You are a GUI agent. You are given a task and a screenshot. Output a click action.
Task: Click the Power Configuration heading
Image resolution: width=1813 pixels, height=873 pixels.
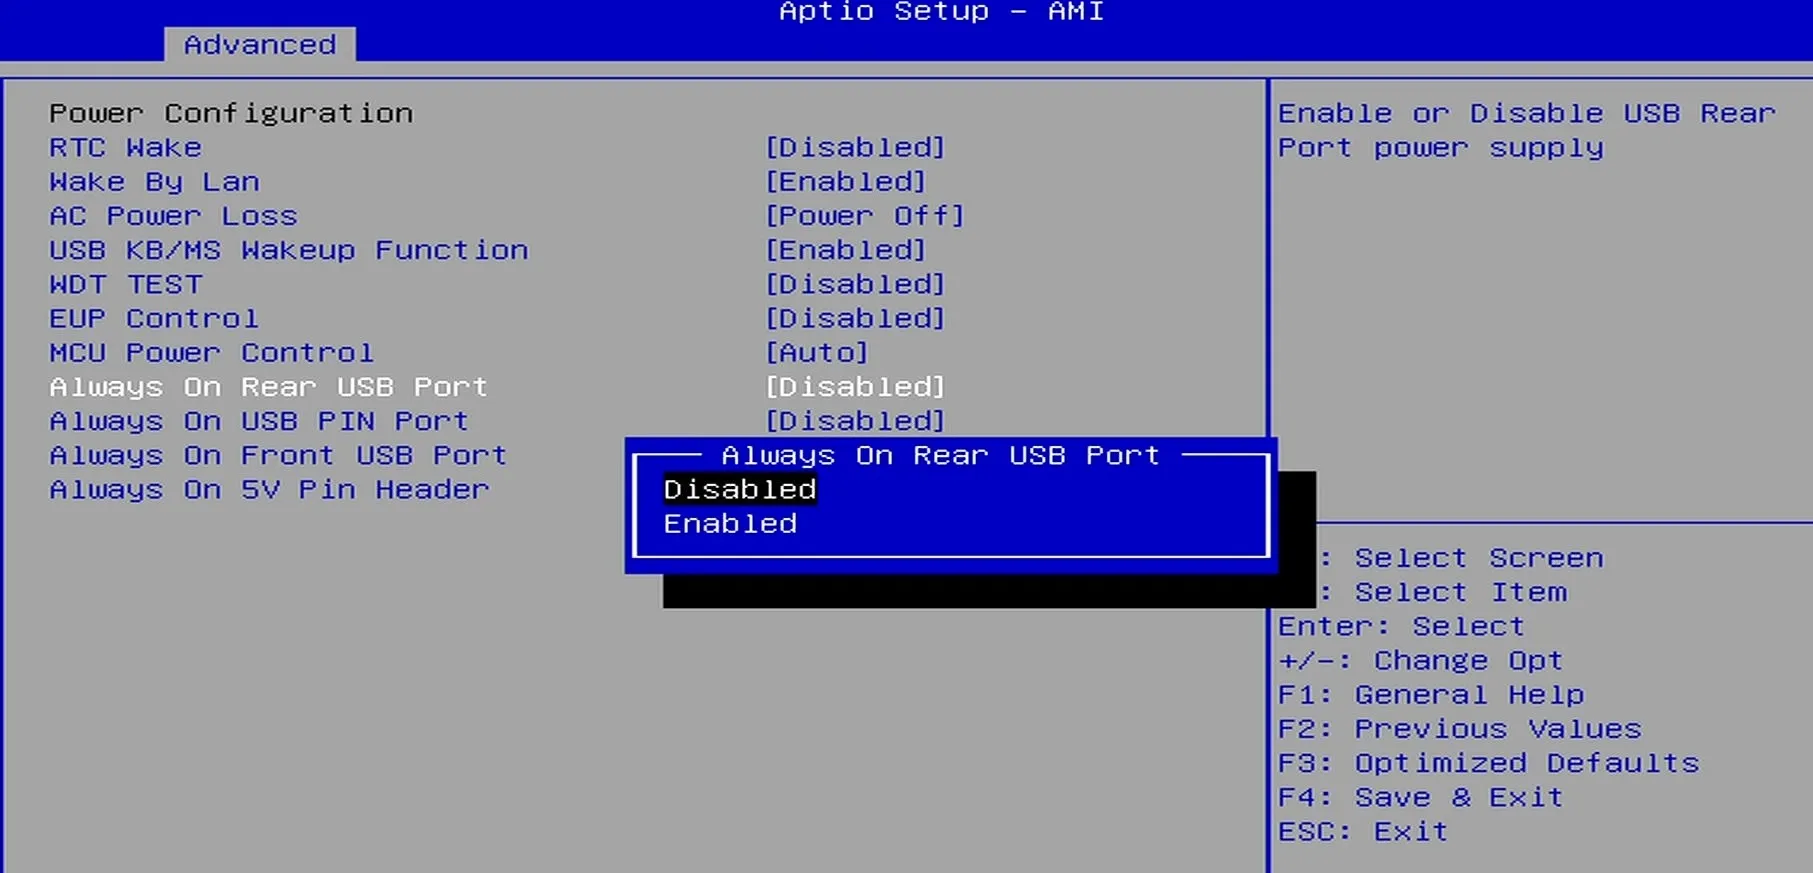231,113
